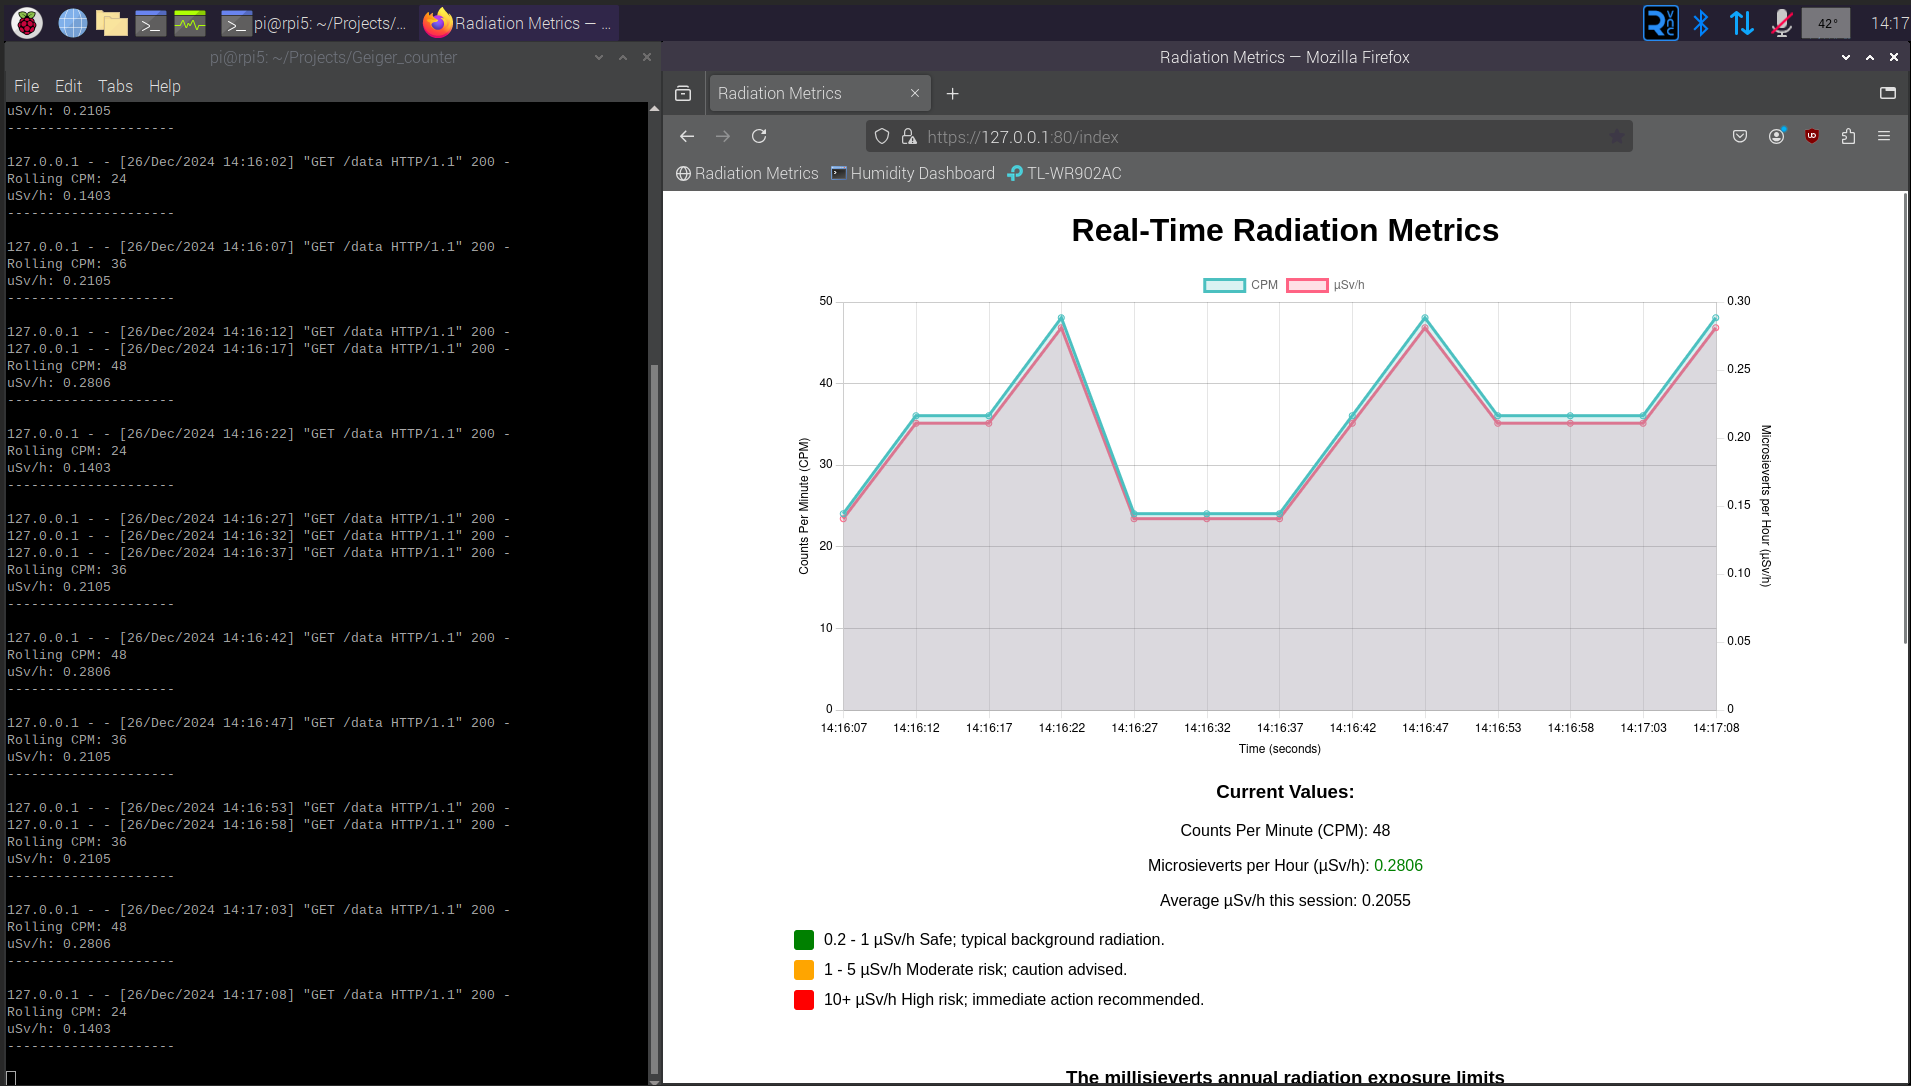Image resolution: width=1911 pixels, height=1086 pixels.
Task: Expand the Firefox list all tabs dropdown
Action: click(1887, 93)
